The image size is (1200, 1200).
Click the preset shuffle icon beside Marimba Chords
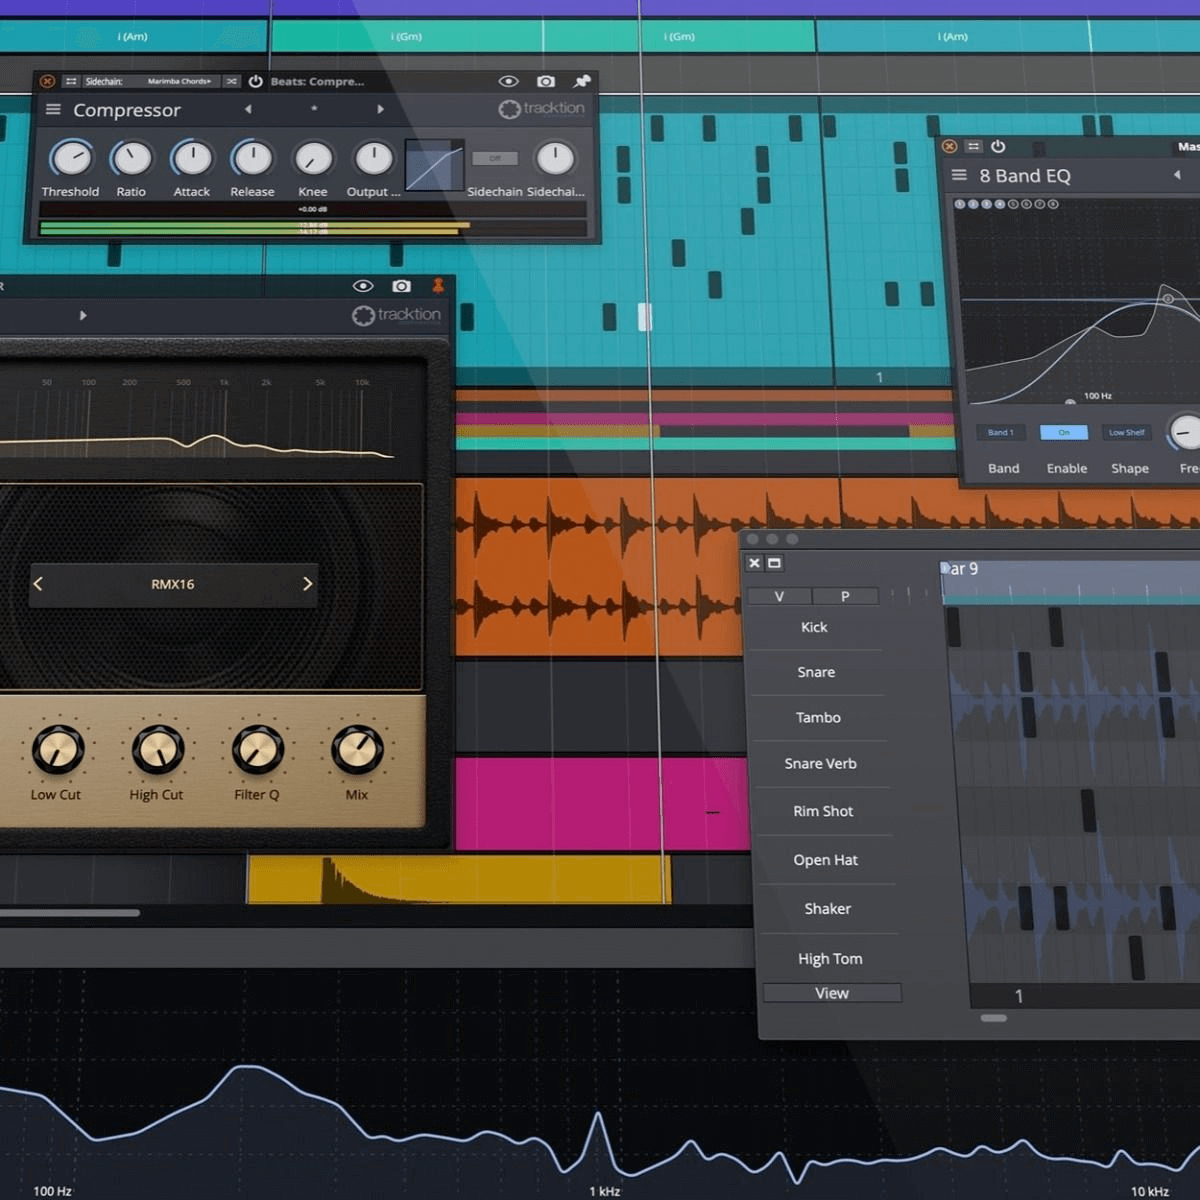click(230, 82)
